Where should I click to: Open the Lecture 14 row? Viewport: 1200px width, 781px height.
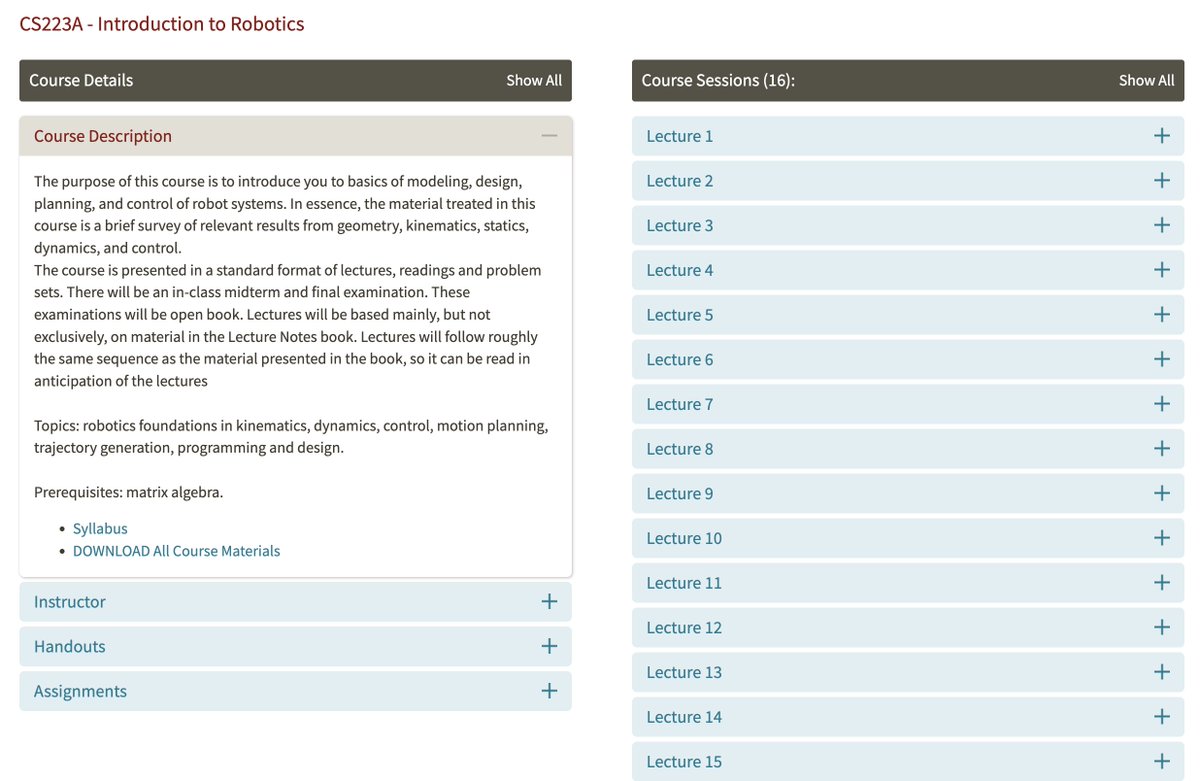(x=908, y=717)
